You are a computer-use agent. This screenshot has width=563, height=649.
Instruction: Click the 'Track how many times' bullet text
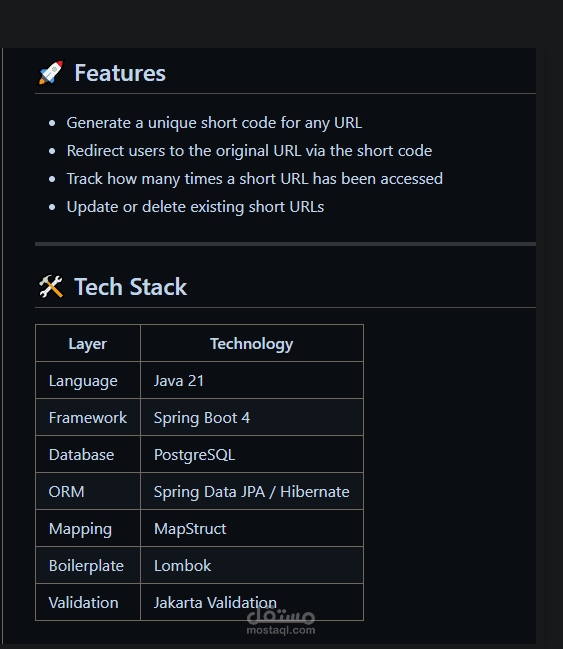pyautogui.click(x=255, y=179)
